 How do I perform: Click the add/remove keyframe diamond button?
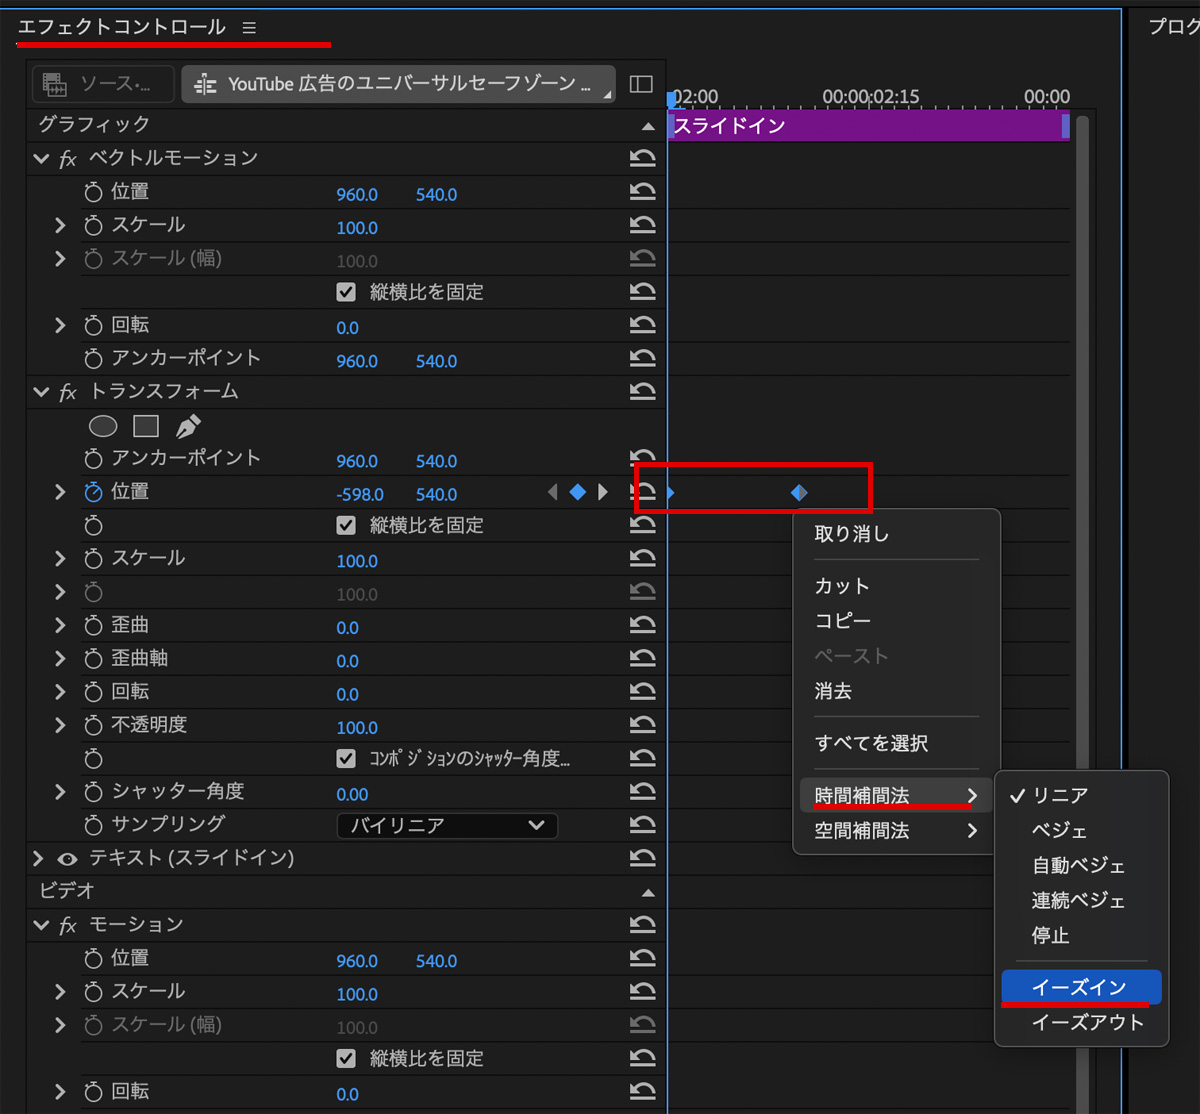pyautogui.click(x=577, y=492)
